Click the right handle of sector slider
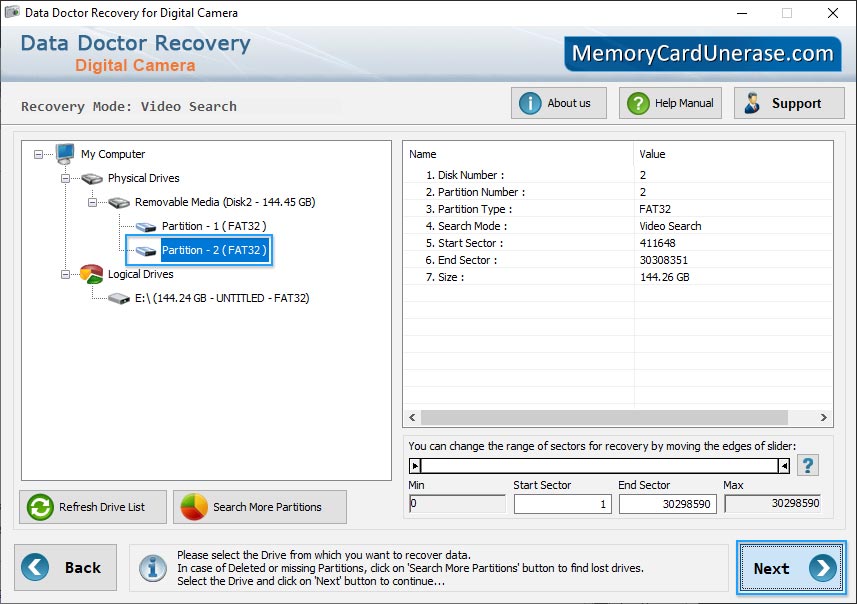857x604 pixels. pos(784,466)
